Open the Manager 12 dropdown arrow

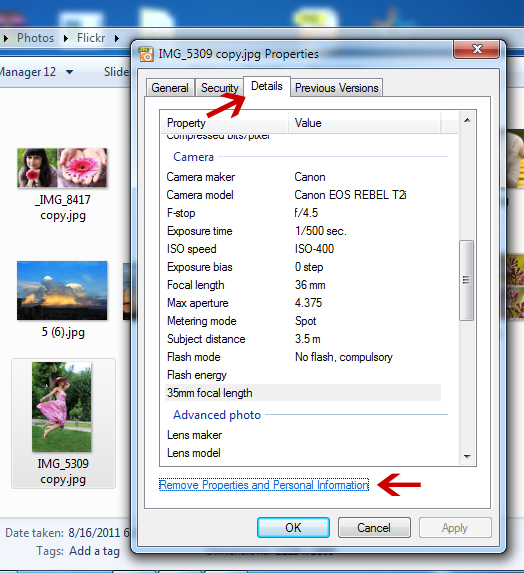tap(69, 72)
